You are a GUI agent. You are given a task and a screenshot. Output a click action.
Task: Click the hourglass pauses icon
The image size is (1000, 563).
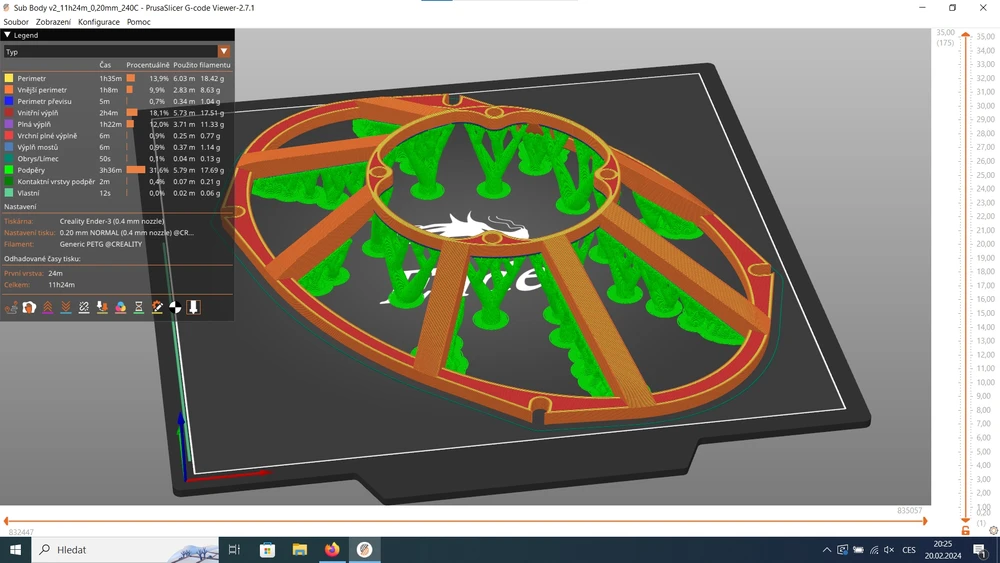coord(139,307)
